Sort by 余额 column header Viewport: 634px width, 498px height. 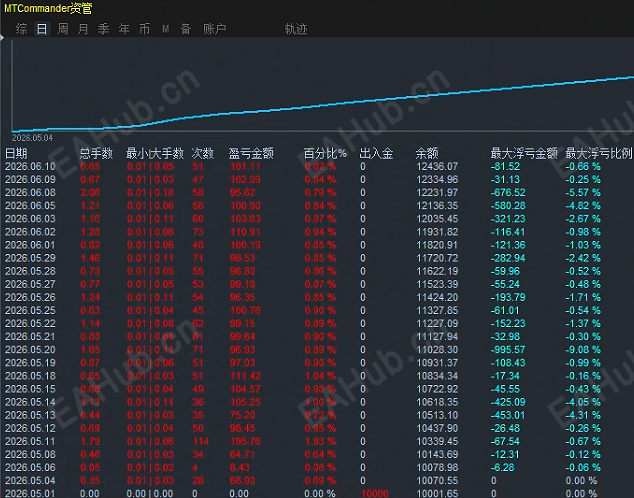tap(427, 153)
